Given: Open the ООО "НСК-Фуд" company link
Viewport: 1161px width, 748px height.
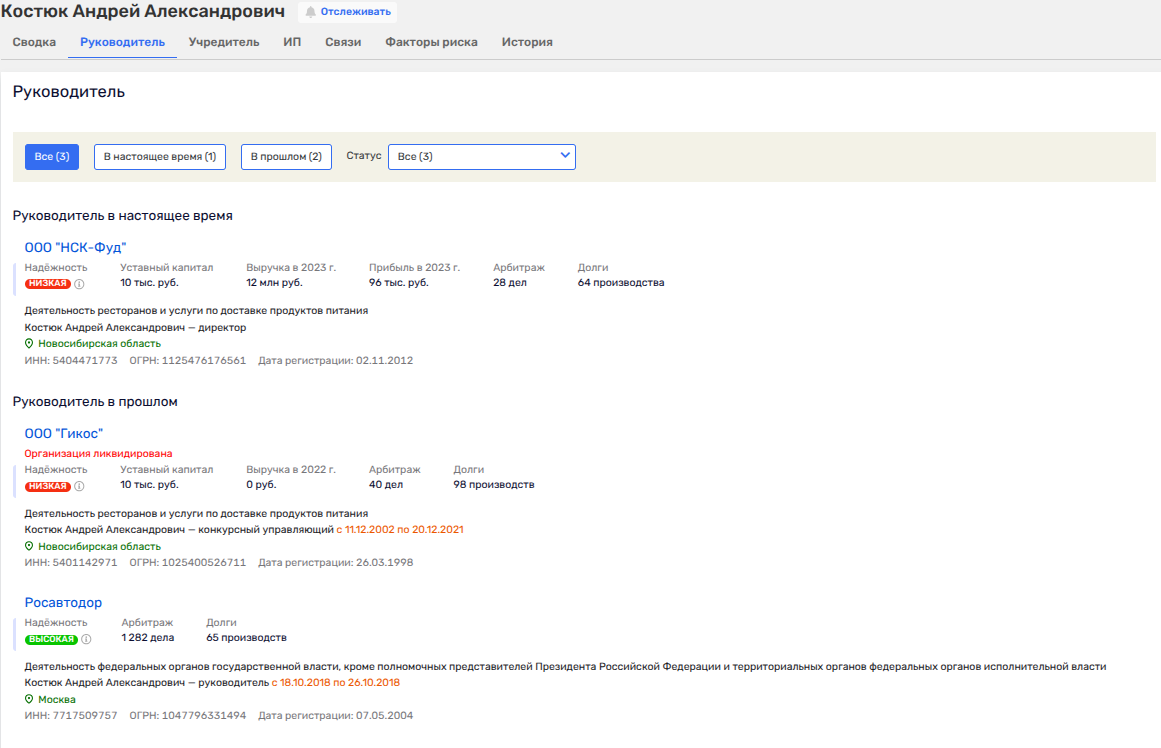Looking at the screenshot, I should [x=76, y=247].
